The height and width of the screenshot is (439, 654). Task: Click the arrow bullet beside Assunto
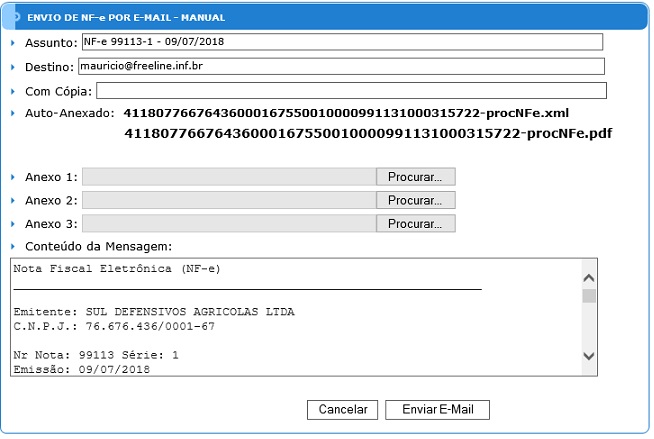coord(13,43)
